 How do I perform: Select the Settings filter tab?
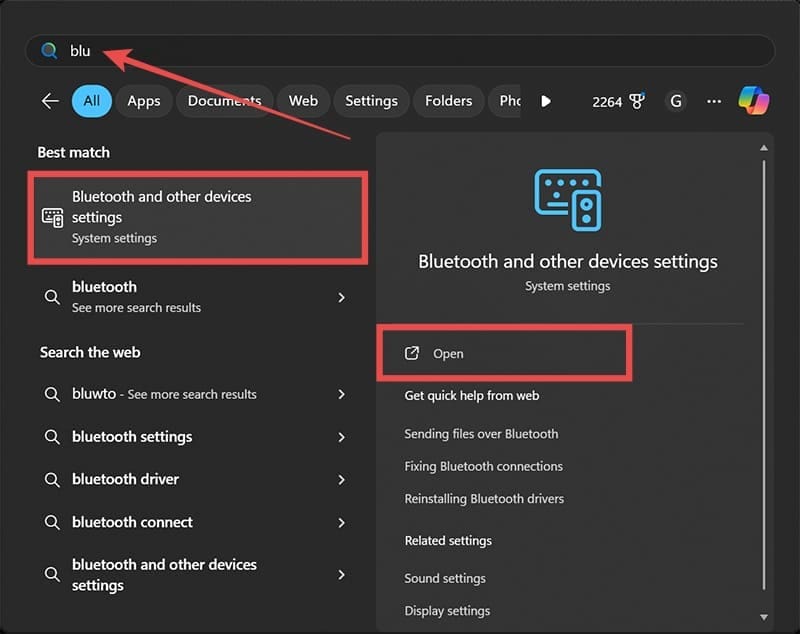tap(371, 101)
